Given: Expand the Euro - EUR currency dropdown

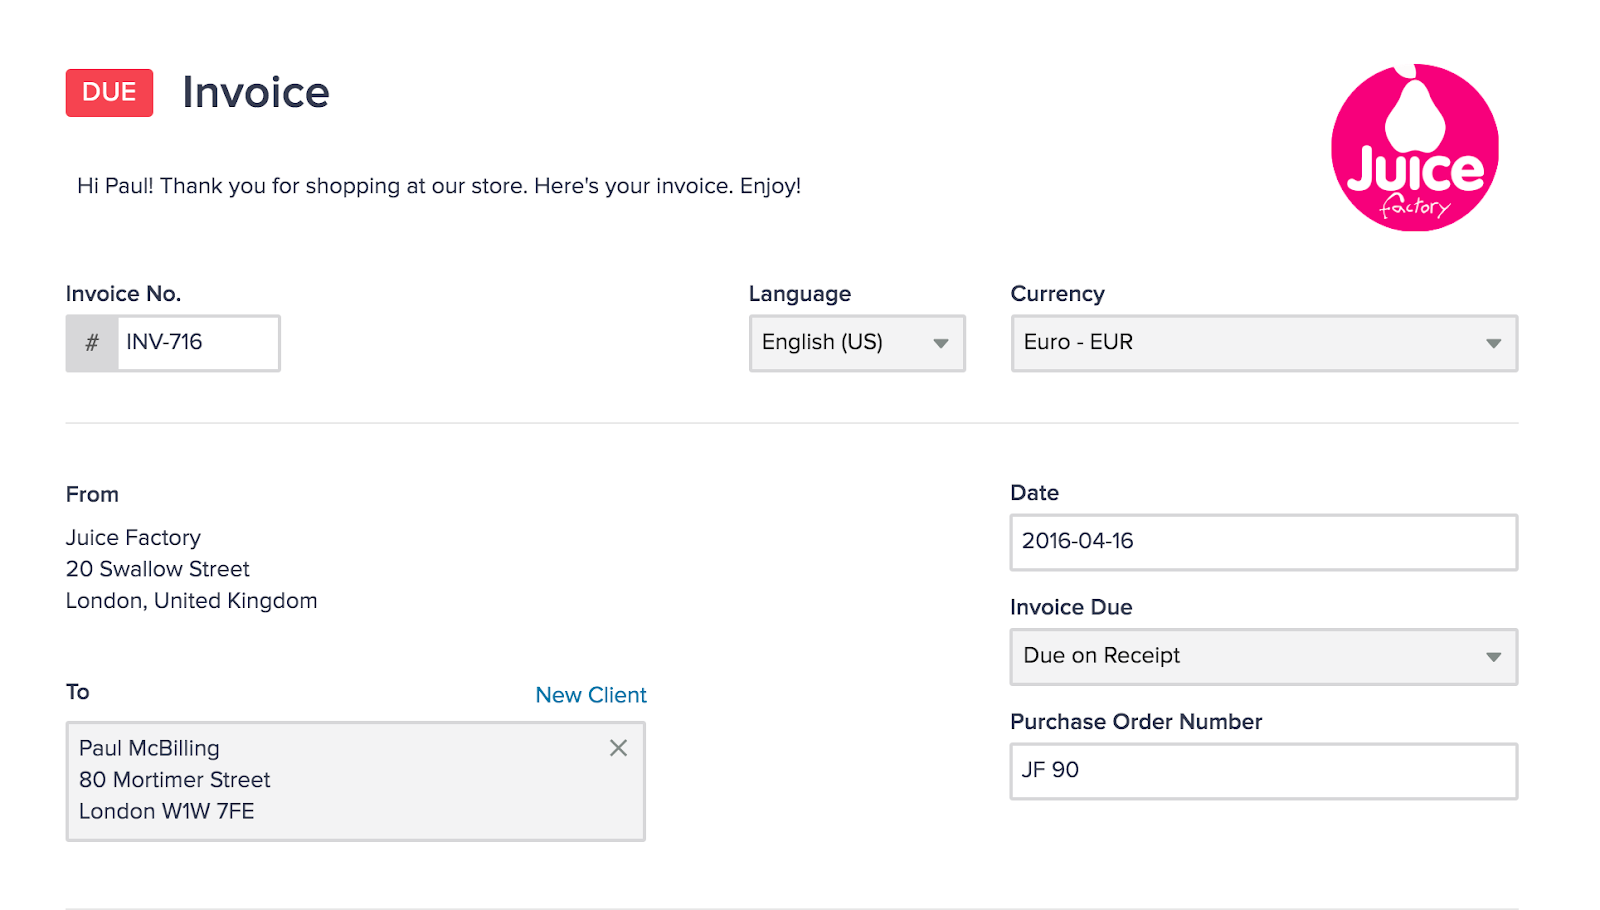Looking at the screenshot, I should [x=1250, y=343].
